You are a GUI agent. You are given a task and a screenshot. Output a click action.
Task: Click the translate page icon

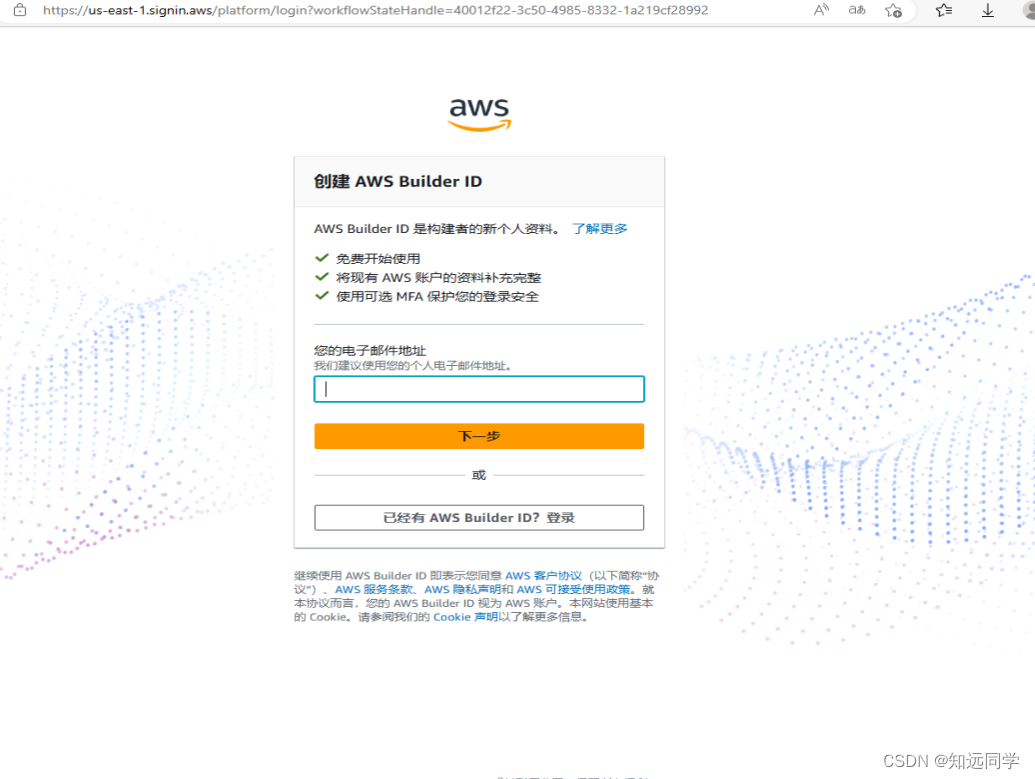coord(857,10)
